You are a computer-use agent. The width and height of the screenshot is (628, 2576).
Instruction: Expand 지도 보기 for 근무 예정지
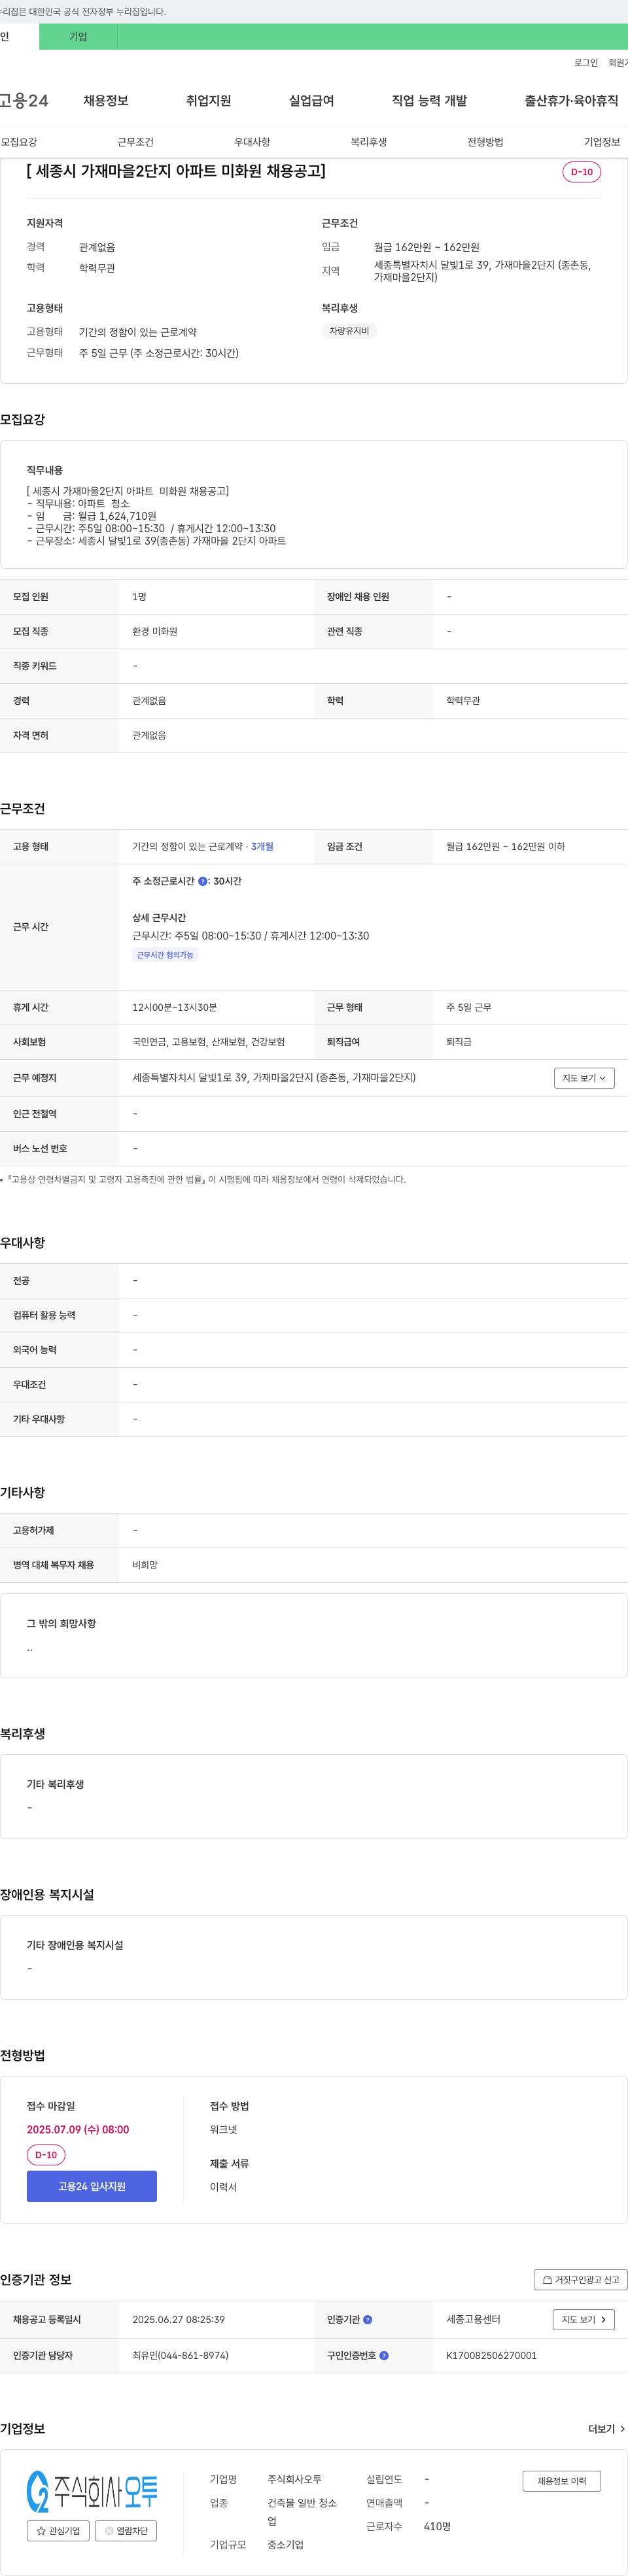tap(584, 1078)
